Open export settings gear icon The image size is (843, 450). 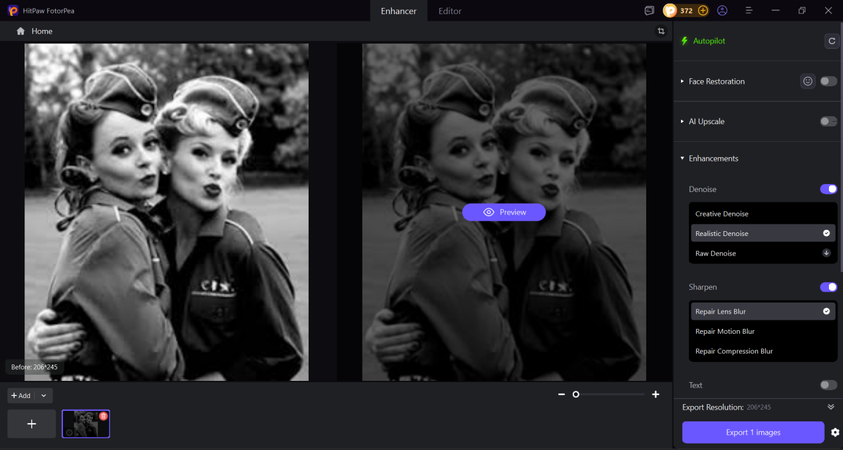click(x=835, y=432)
